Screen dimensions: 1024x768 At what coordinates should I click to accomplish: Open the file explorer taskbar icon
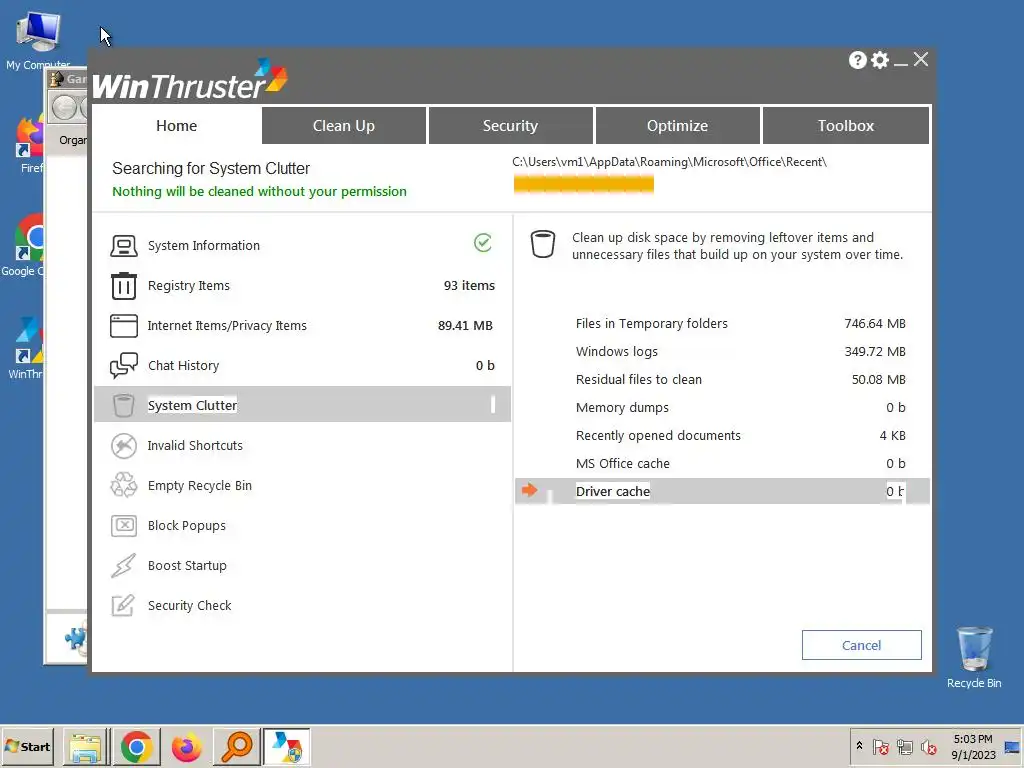point(86,746)
